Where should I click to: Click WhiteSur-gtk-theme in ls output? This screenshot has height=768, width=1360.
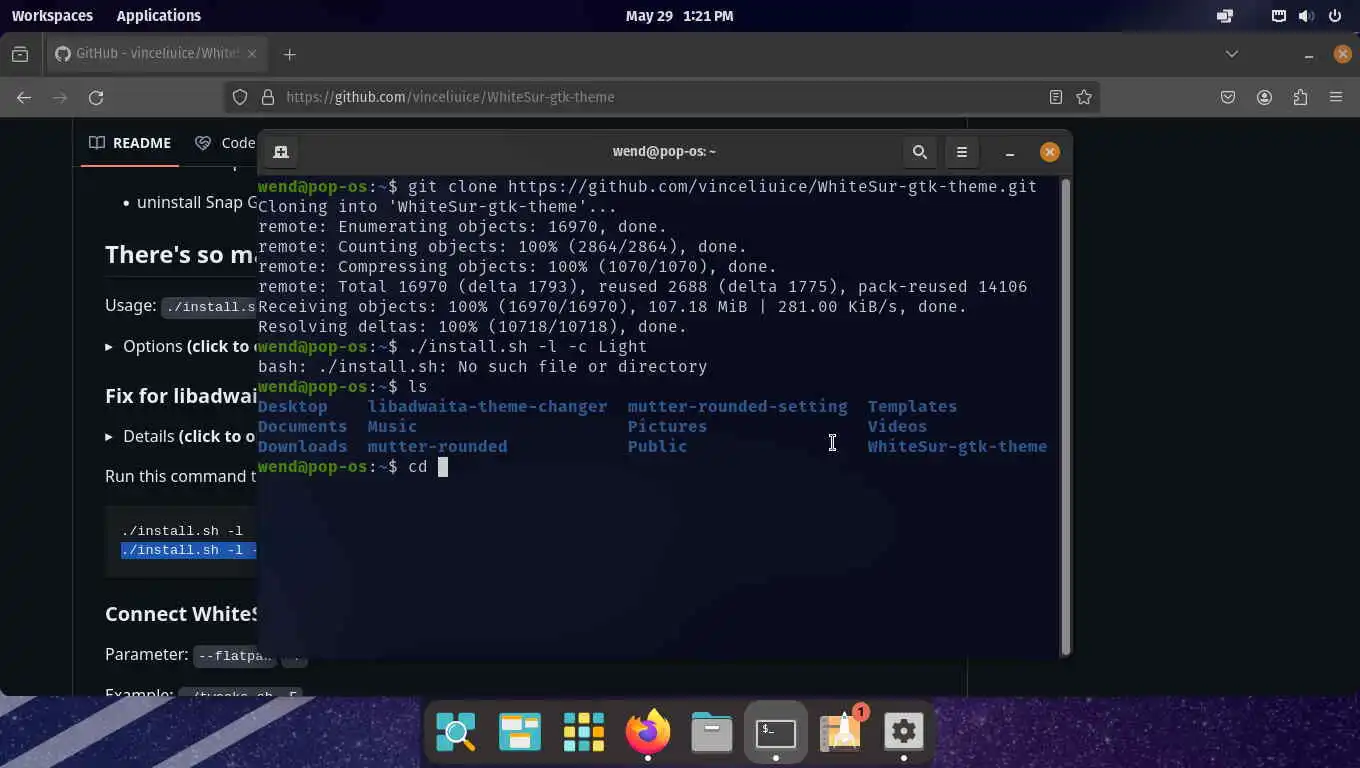(957, 446)
